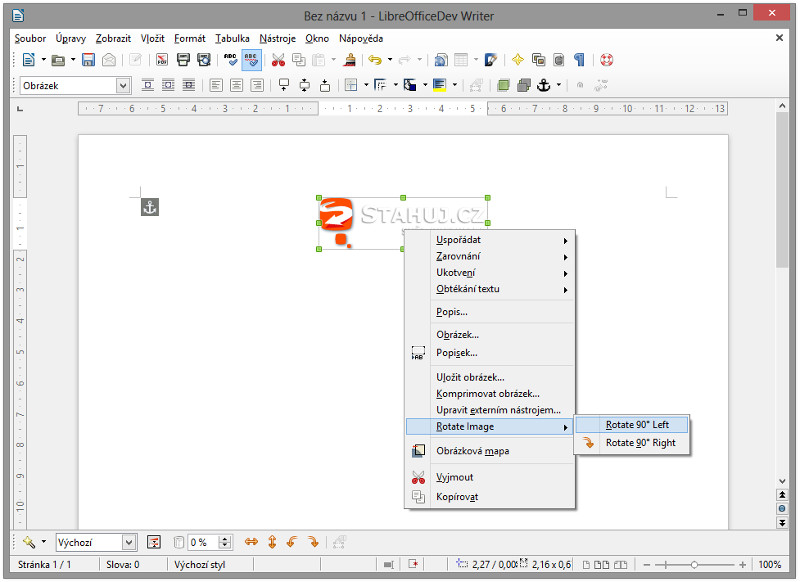Align the image to the right
Image resolution: width=800 pixels, height=582 pixels.
[x=257, y=86]
